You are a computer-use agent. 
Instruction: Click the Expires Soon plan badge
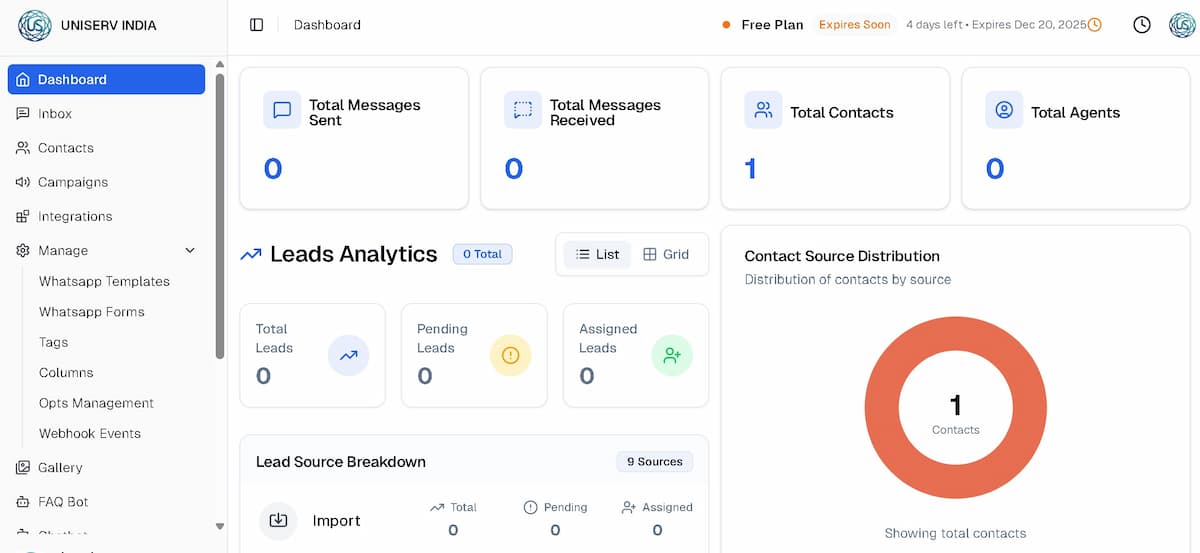854,25
